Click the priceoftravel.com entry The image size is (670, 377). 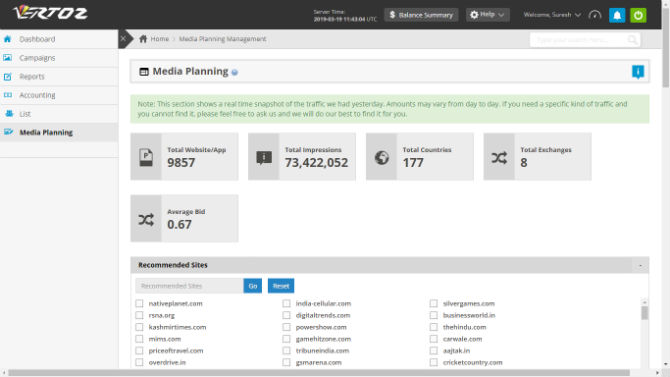point(176,350)
